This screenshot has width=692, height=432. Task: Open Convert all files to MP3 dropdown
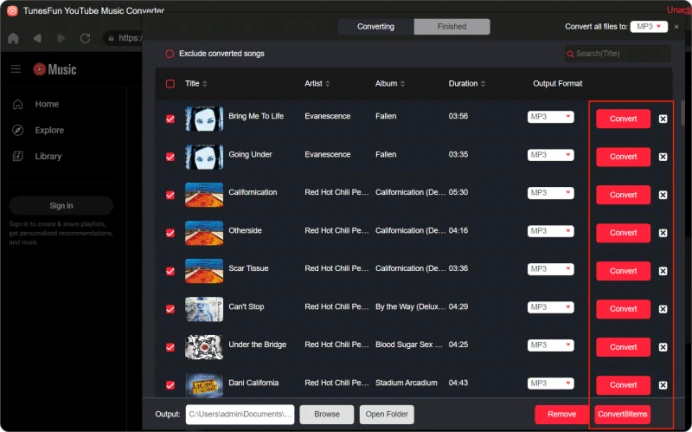point(649,26)
